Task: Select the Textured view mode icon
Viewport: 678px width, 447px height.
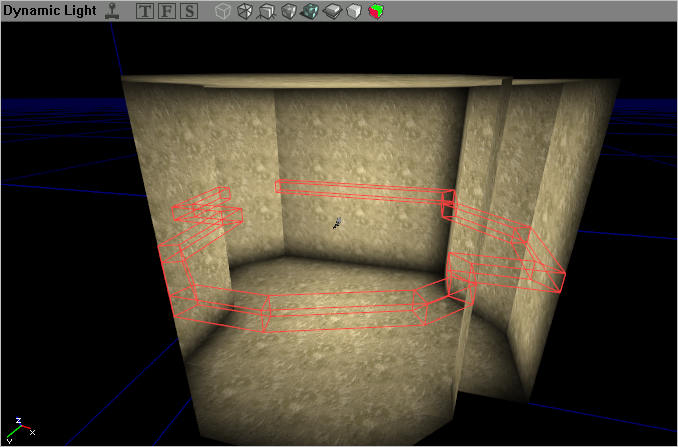Action: pyautogui.click(x=332, y=12)
